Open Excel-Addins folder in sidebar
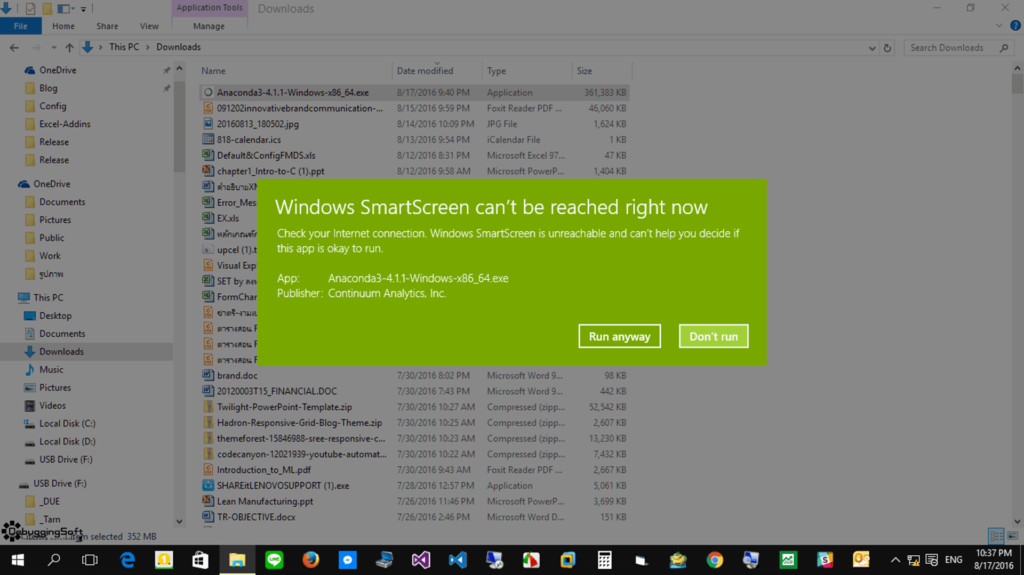 (65, 124)
